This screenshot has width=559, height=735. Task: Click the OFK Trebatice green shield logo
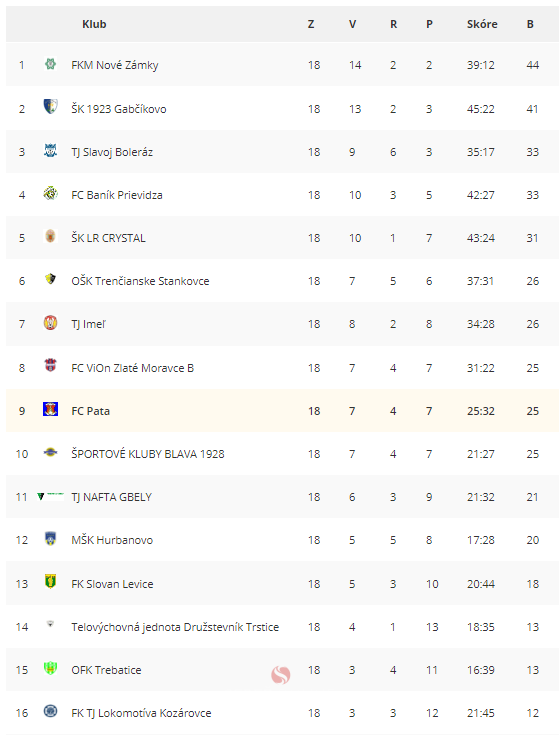50,668
